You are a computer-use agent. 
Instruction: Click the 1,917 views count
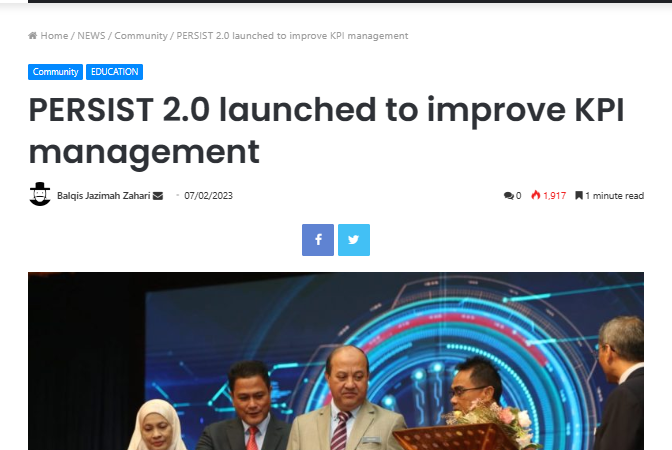pyautogui.click(x=555, y=196)
